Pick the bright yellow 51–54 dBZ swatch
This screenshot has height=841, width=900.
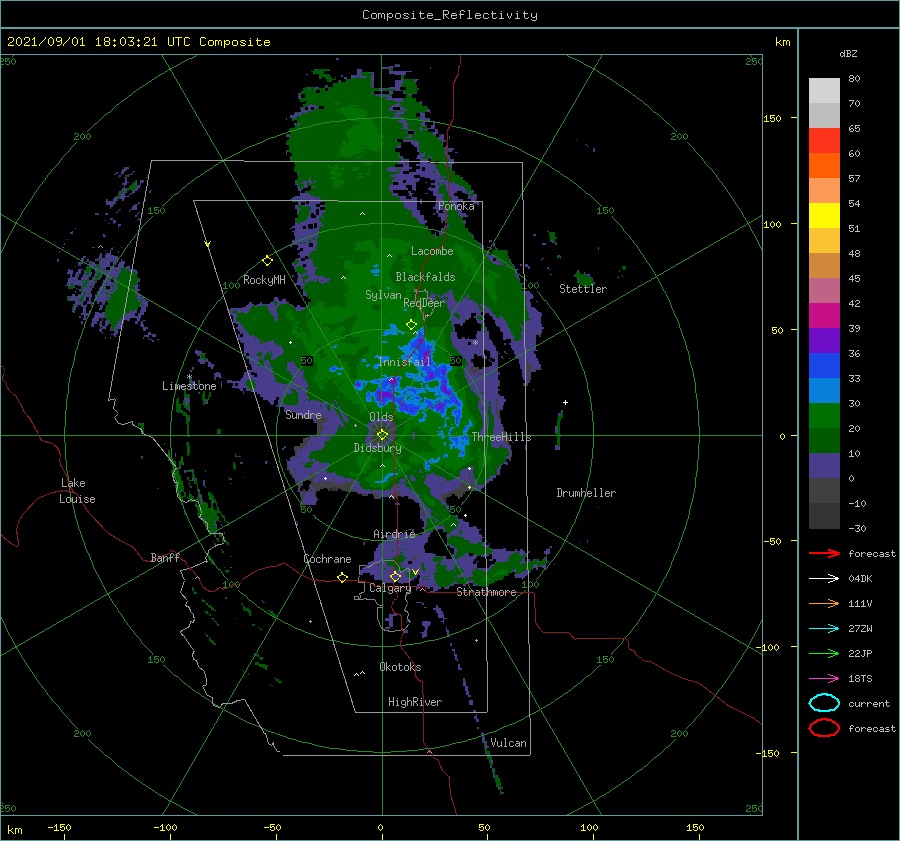point(824,216)
